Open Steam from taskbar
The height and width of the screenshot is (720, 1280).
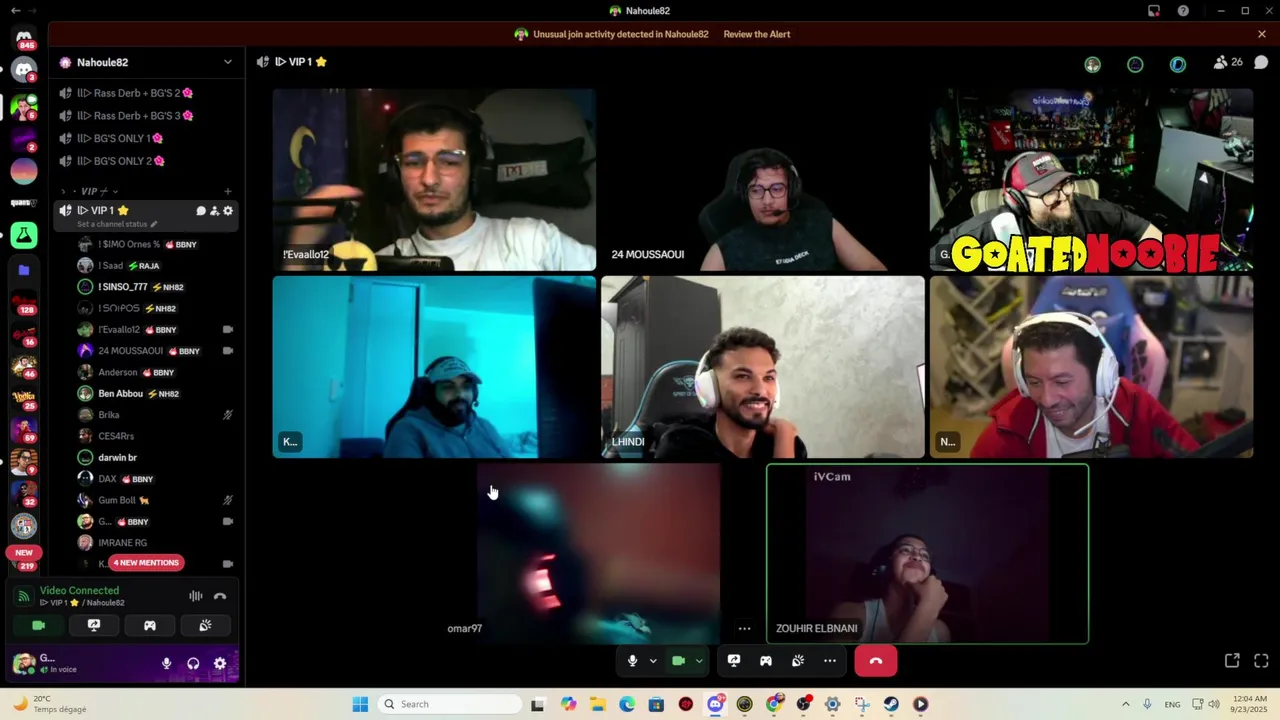tap(891, 704)
